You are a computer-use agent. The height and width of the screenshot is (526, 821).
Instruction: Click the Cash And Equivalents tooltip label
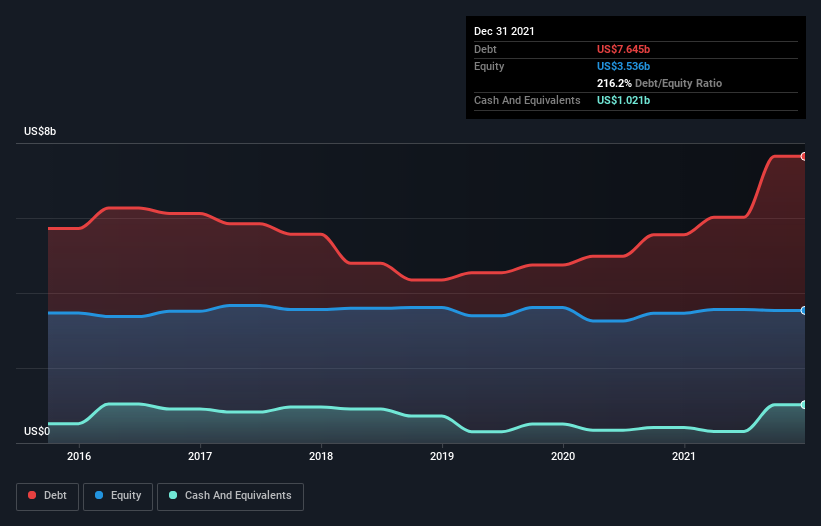(527, 100)
